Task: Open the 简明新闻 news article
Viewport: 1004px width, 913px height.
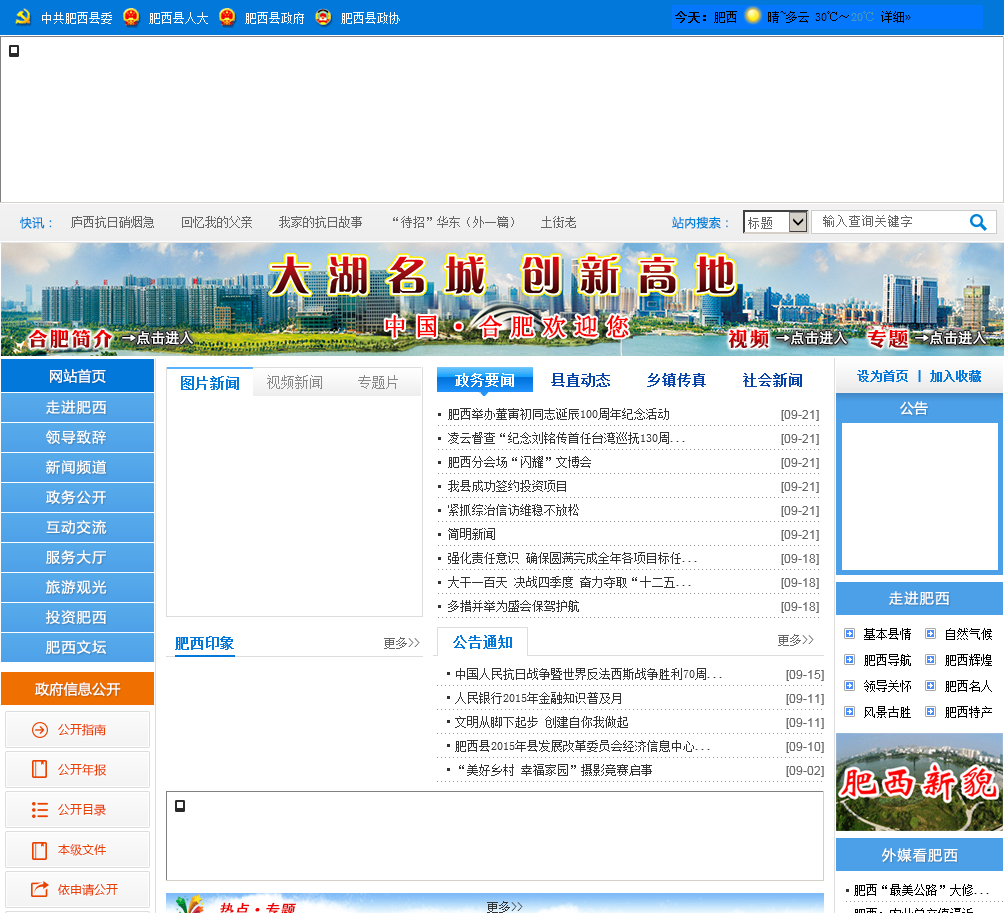Action: pyautogui.click(x=471, y=534)
